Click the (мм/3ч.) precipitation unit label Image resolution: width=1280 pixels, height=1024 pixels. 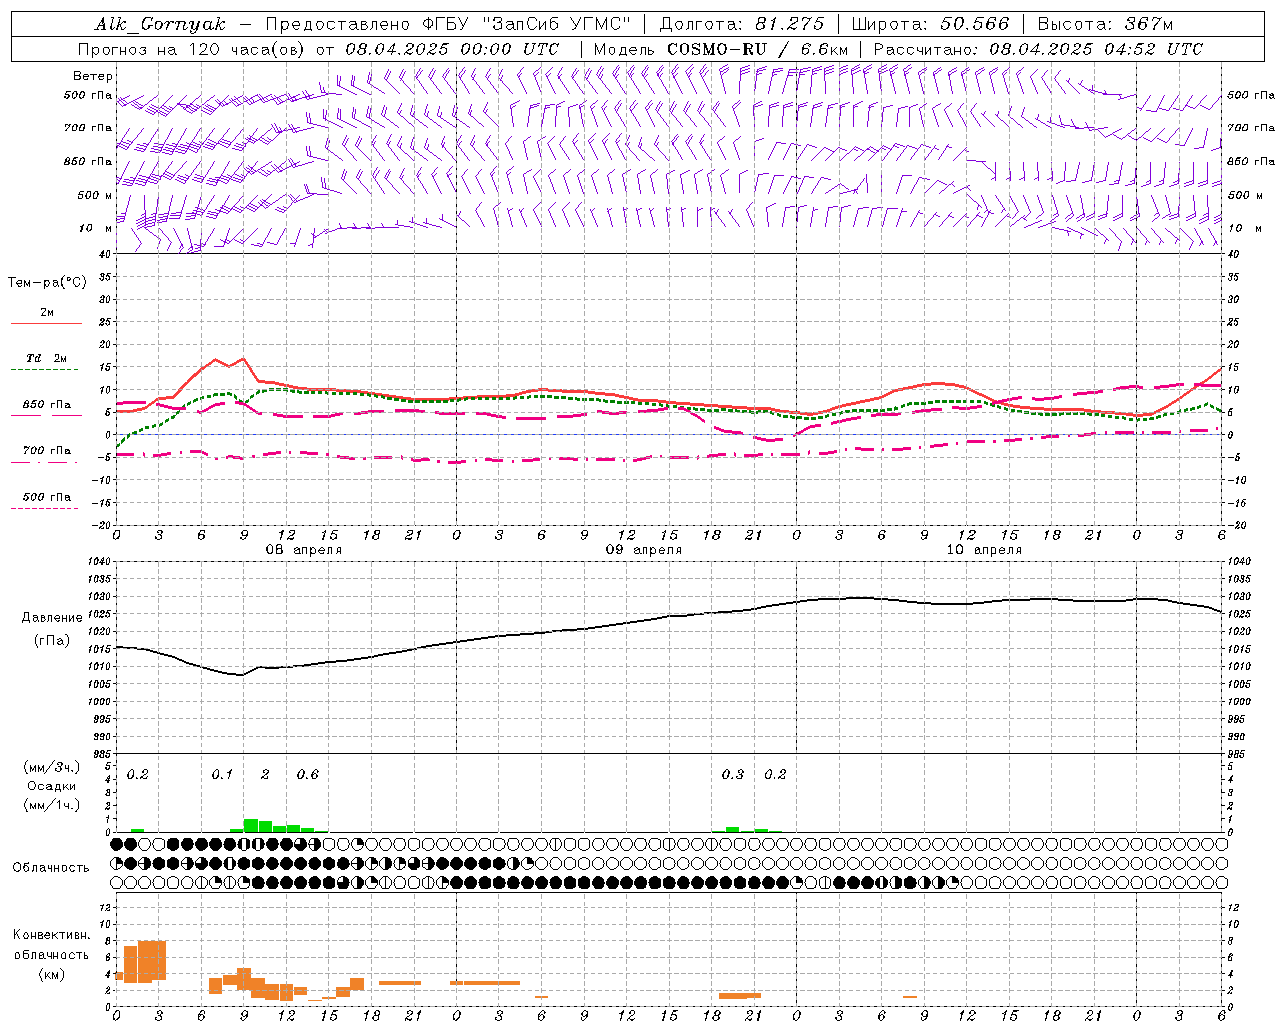click(52, 768)
